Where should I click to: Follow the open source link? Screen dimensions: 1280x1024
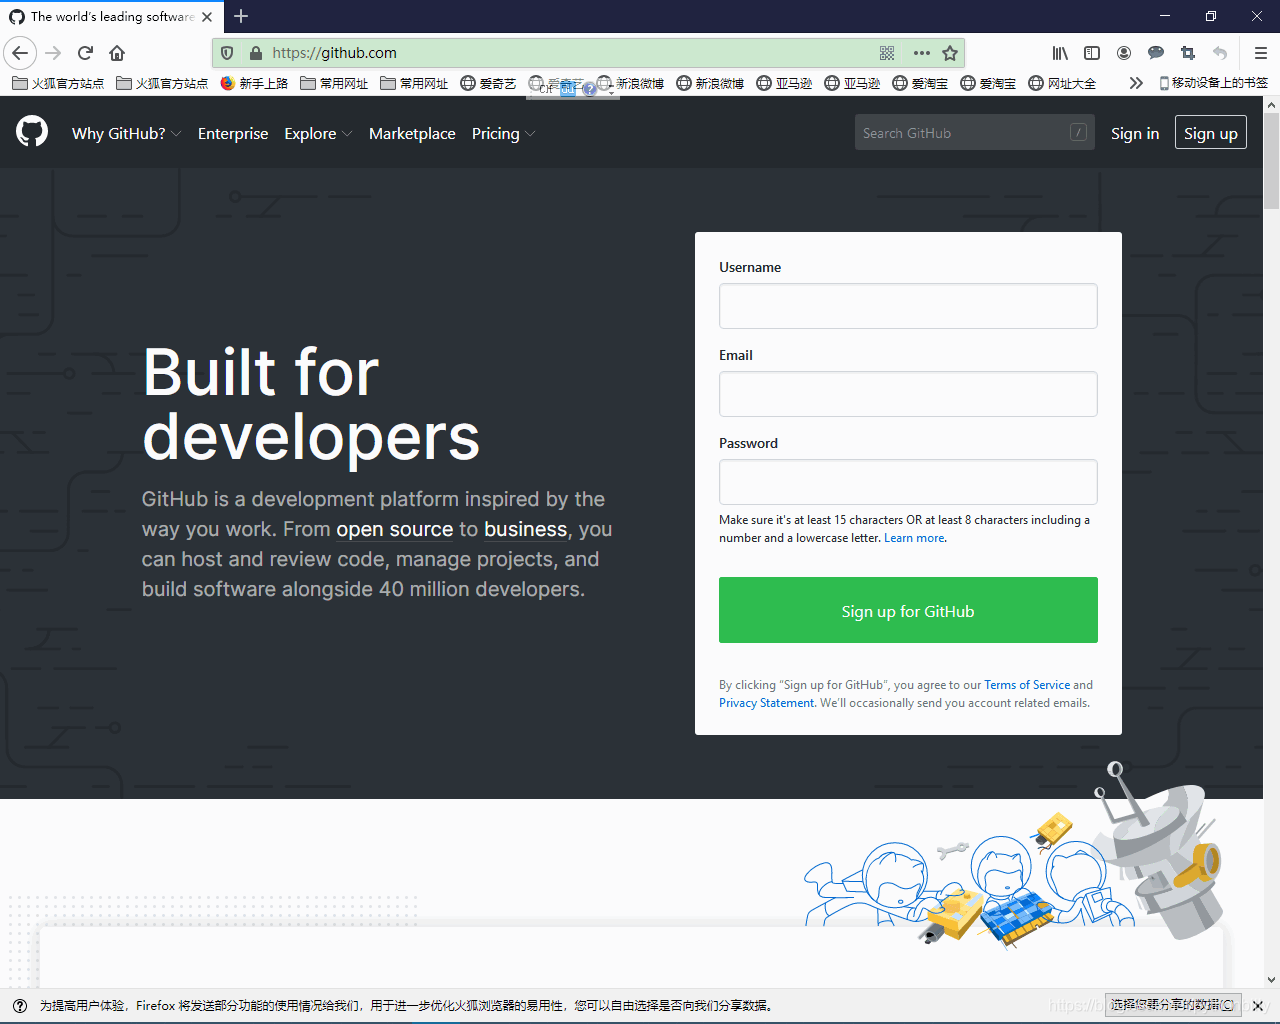click(x=395, y=529)
